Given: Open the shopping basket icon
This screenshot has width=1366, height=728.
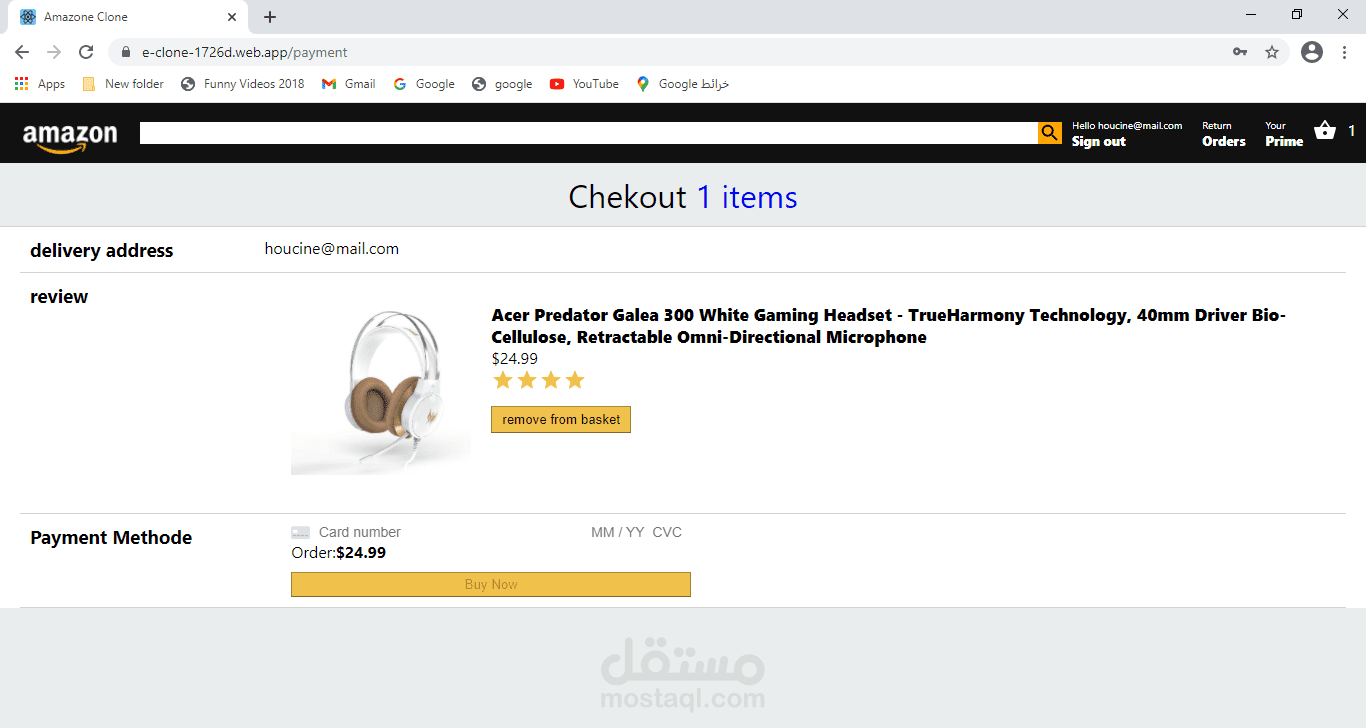Looking at the screenshot, I should click(x=1325, y=131).
